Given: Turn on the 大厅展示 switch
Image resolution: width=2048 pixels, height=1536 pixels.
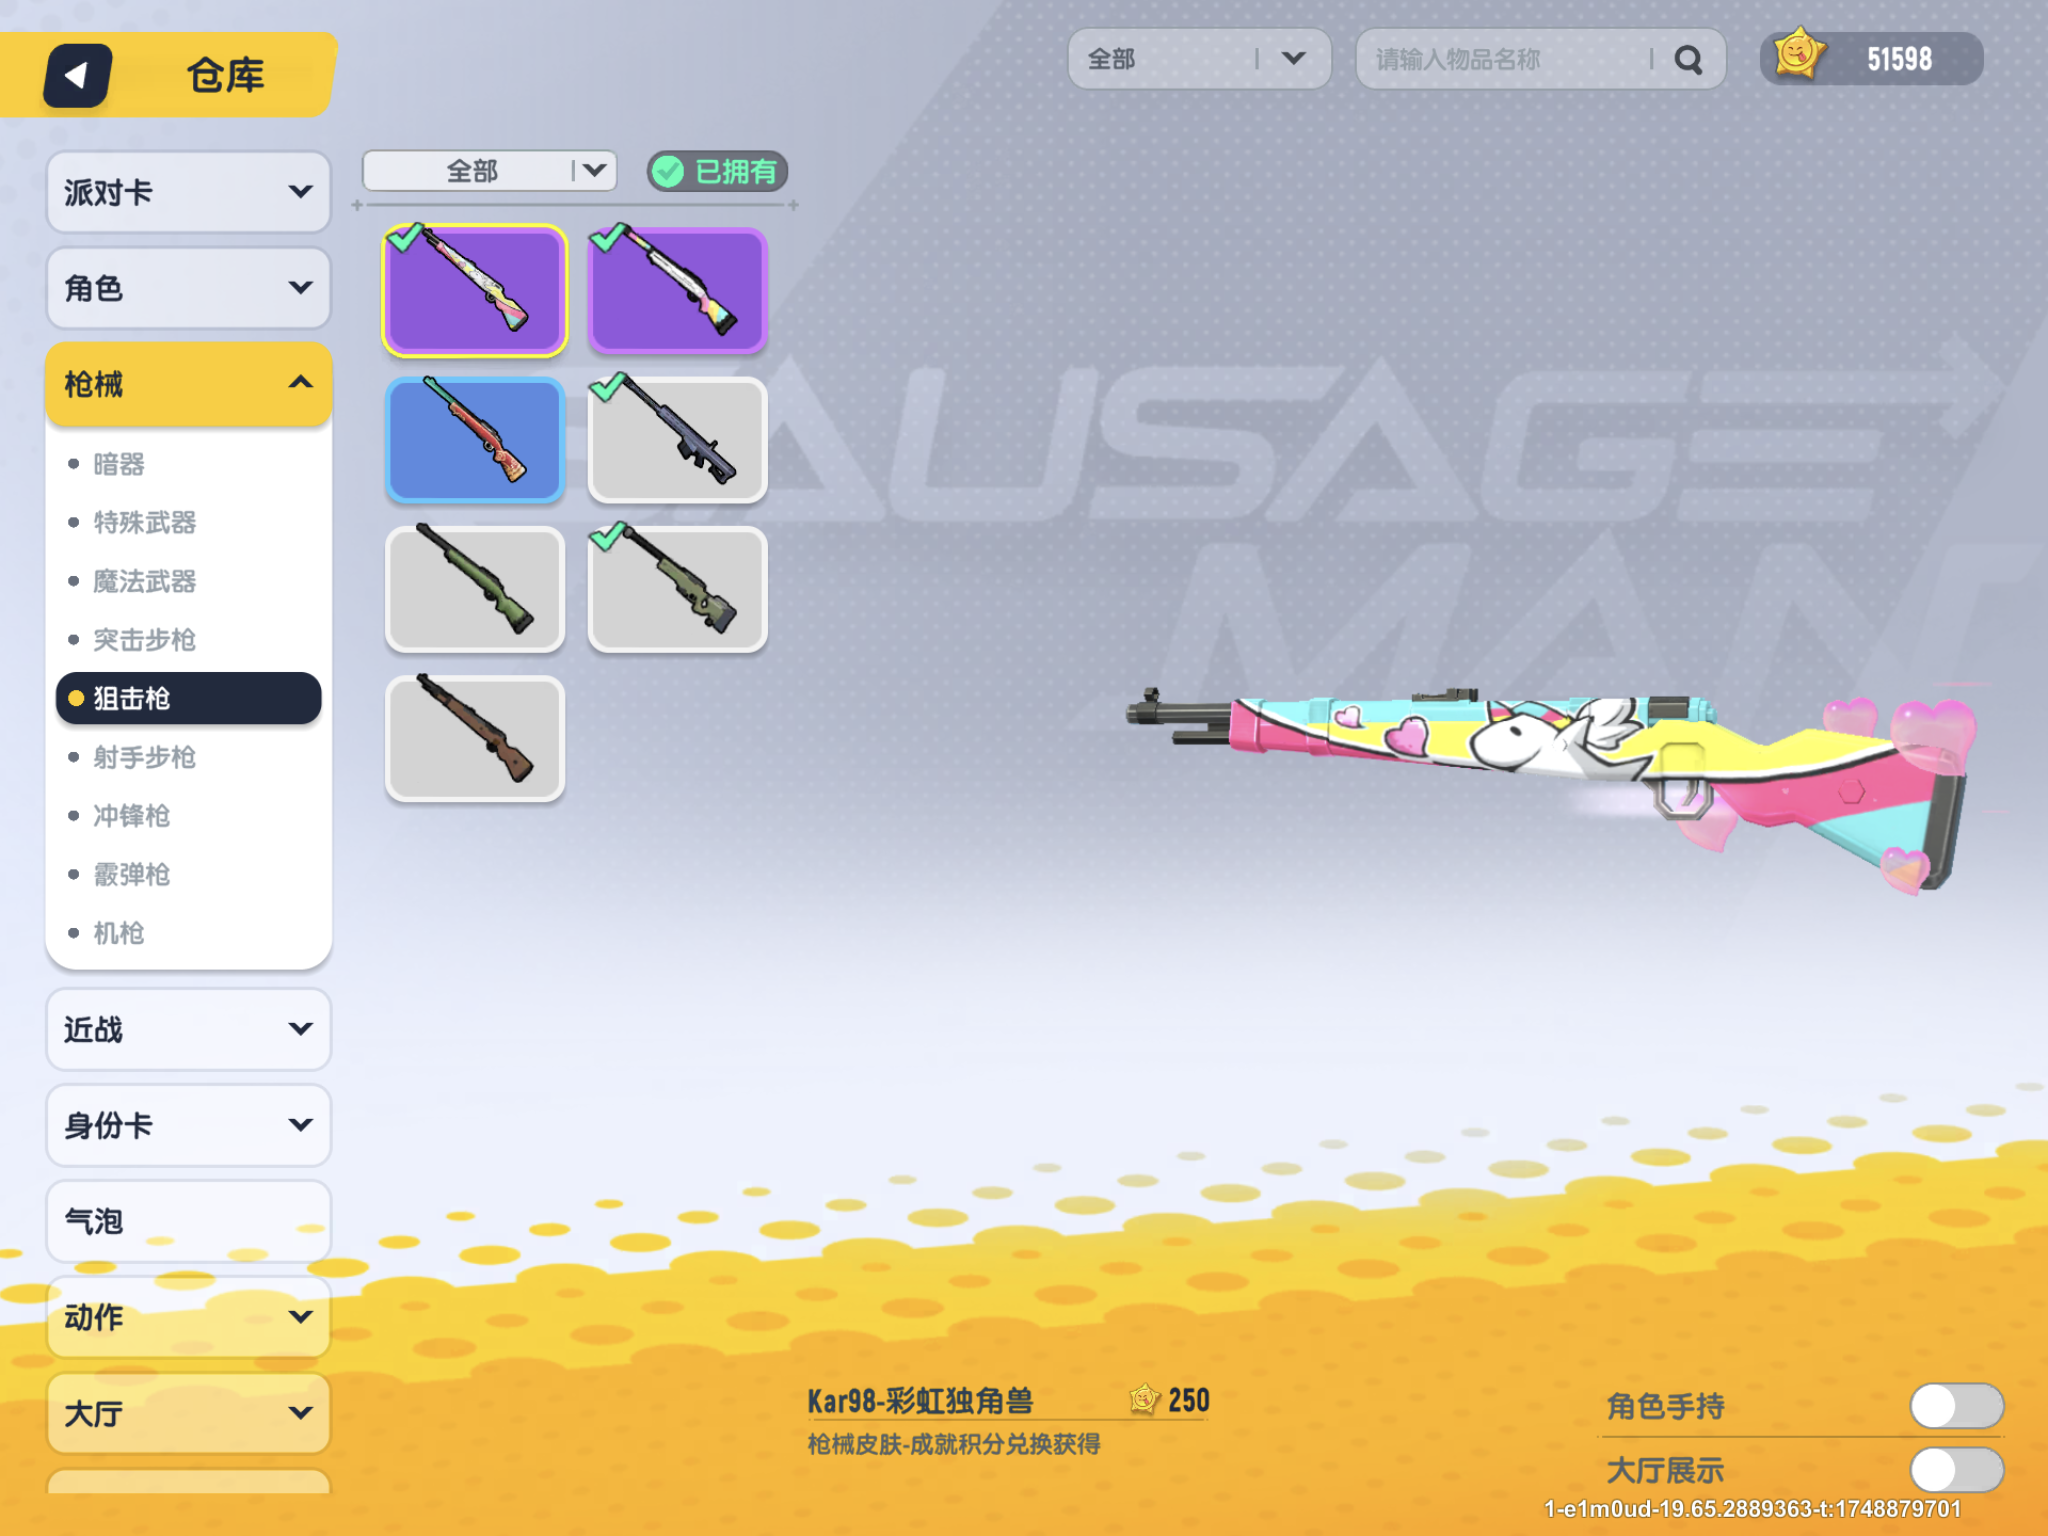Looking at the screenshot, I should point(1955,1469).
